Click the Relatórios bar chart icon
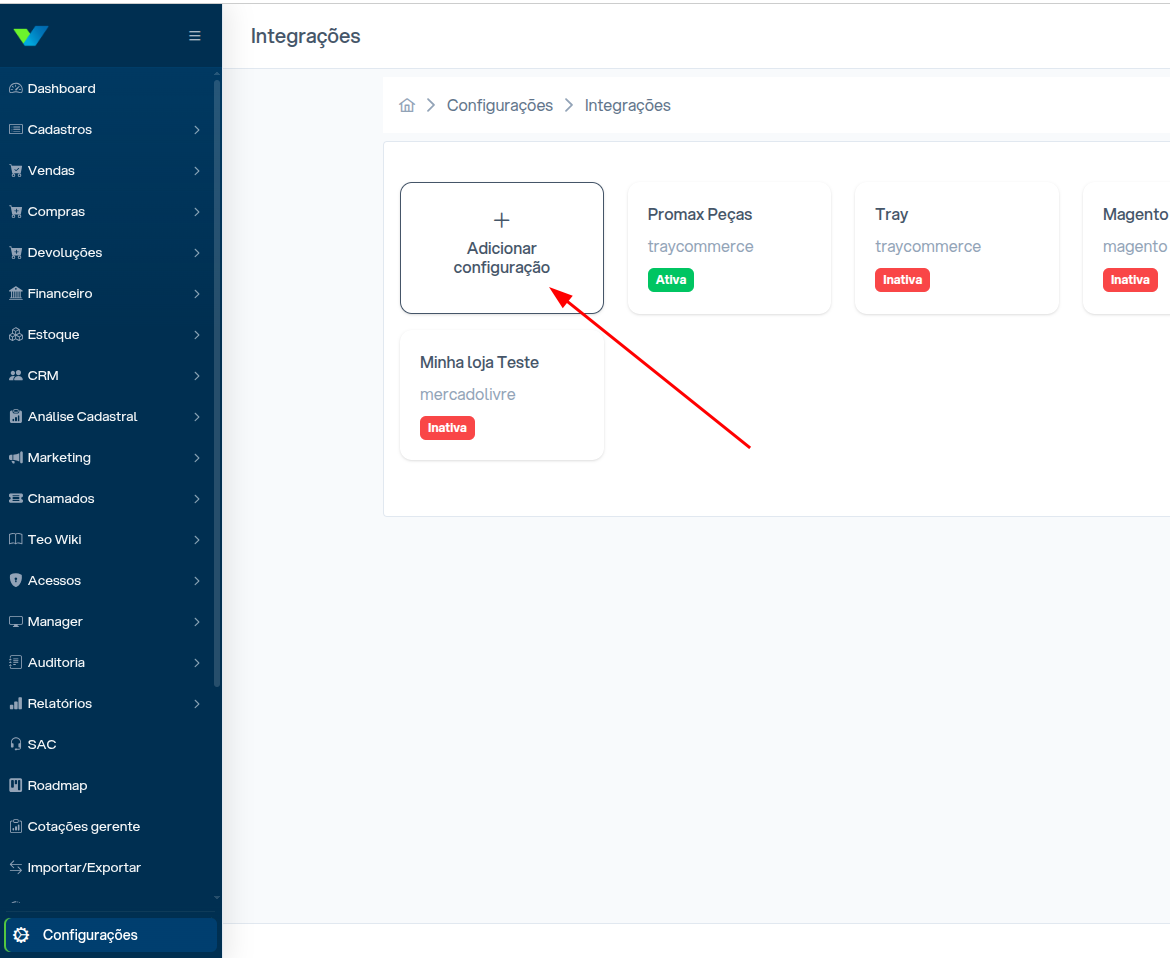The width and height of the screenshot is (1170, 958). [x=16, y=704]
